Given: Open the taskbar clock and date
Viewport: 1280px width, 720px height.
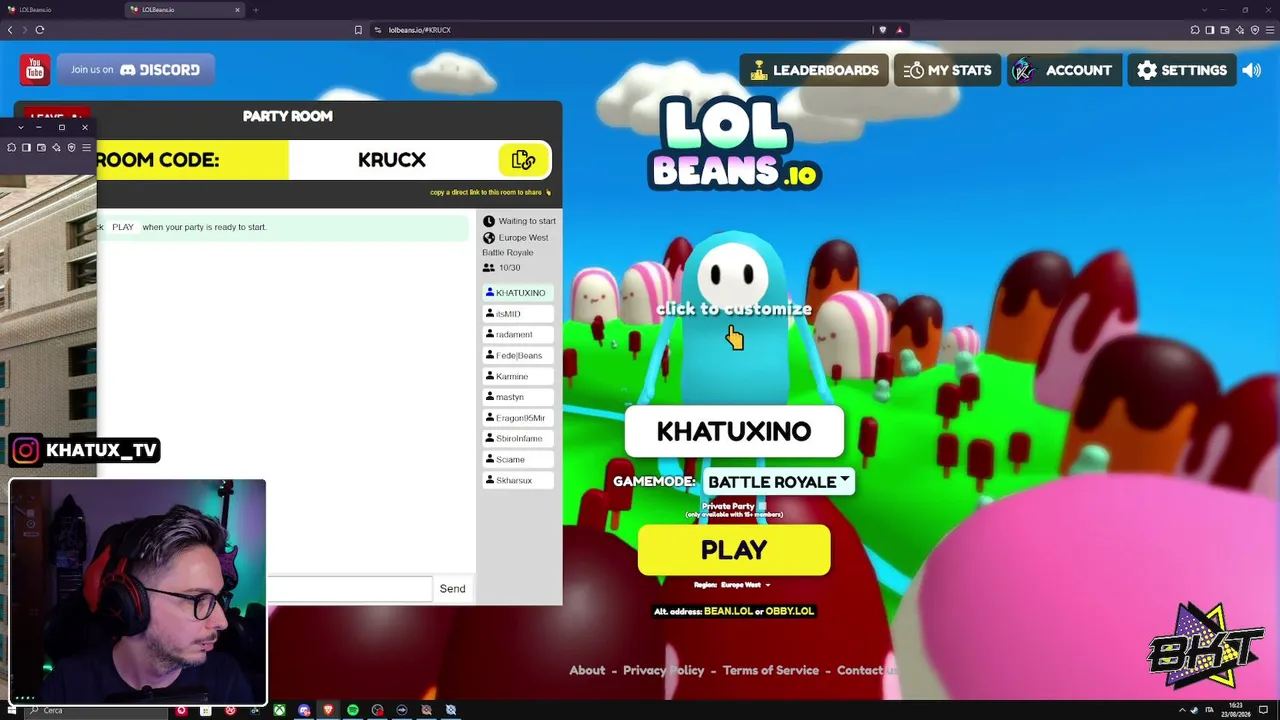Looking at the screenshot, I should coord(1236,711).
